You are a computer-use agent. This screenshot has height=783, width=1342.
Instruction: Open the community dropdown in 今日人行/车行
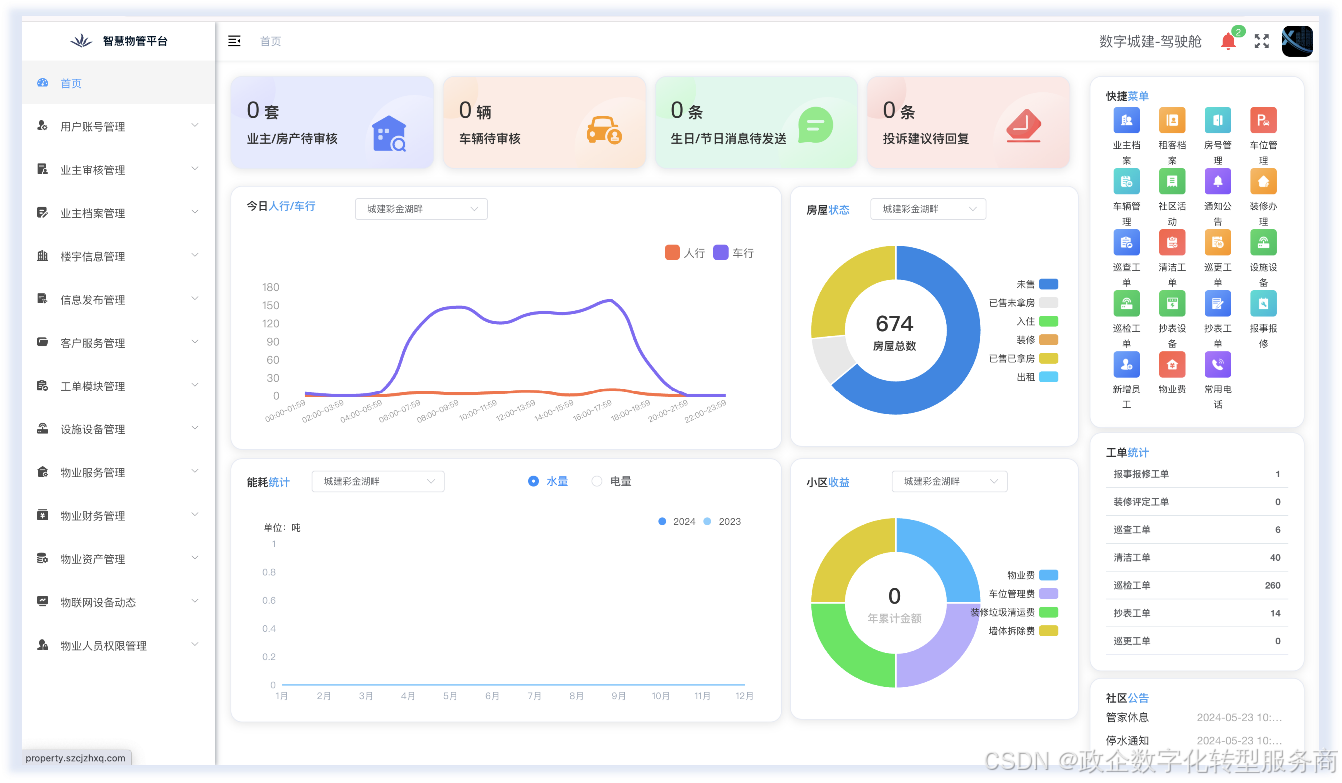[x=421, y=209]
